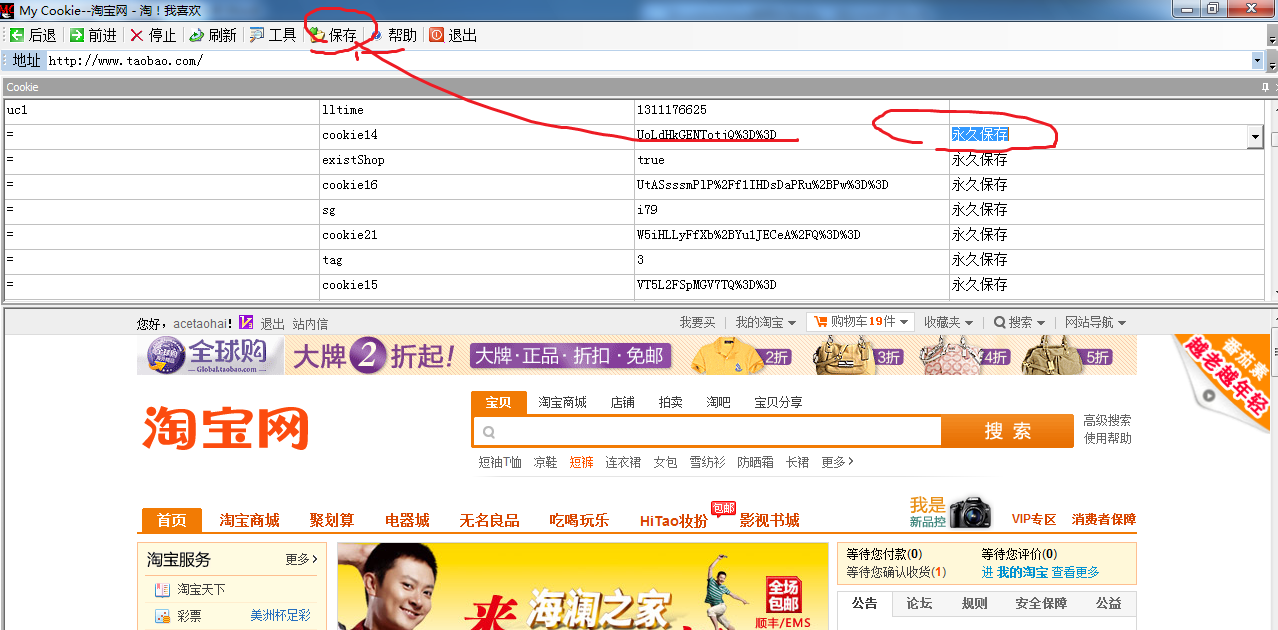Open the 我要买 link
Screen dimensions: 1278x630
tap(697, 323)
